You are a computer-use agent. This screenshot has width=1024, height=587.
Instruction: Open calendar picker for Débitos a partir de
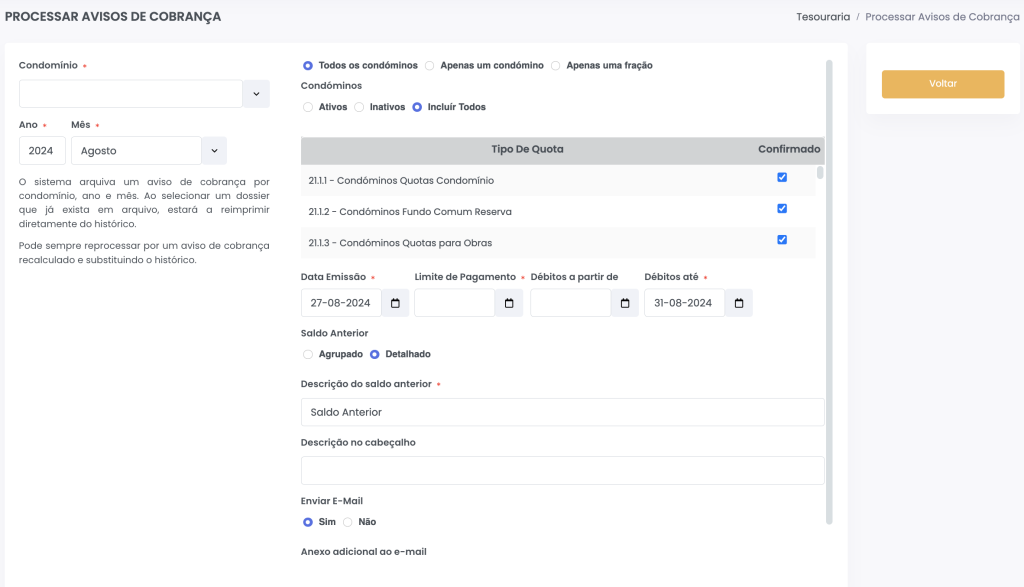click(625, 303)
